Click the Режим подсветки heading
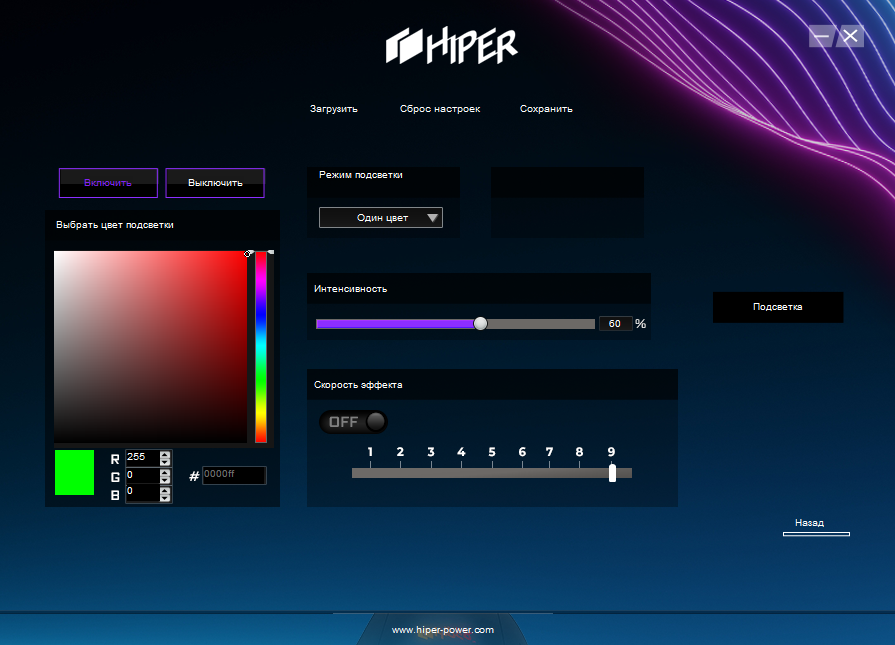This screenshot has width=895, height=645. (x=361, y=175)
